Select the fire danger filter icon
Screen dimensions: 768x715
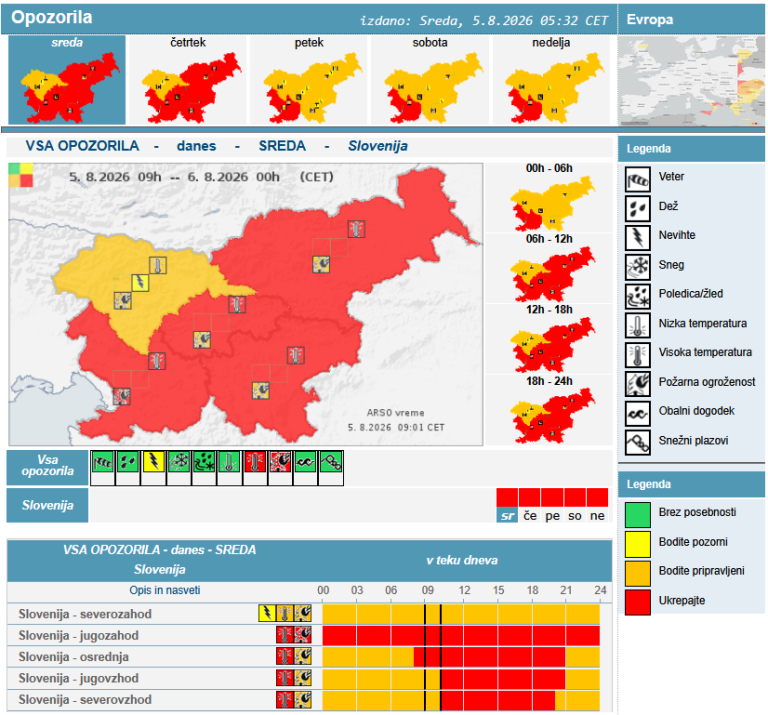pyautogui.click(x=280, y=462)
